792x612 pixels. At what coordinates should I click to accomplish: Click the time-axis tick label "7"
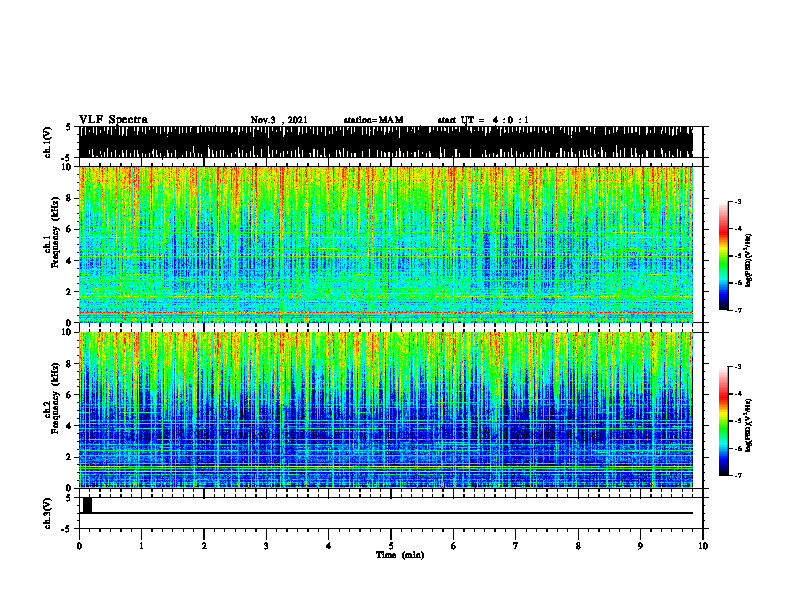pos(516,546)
